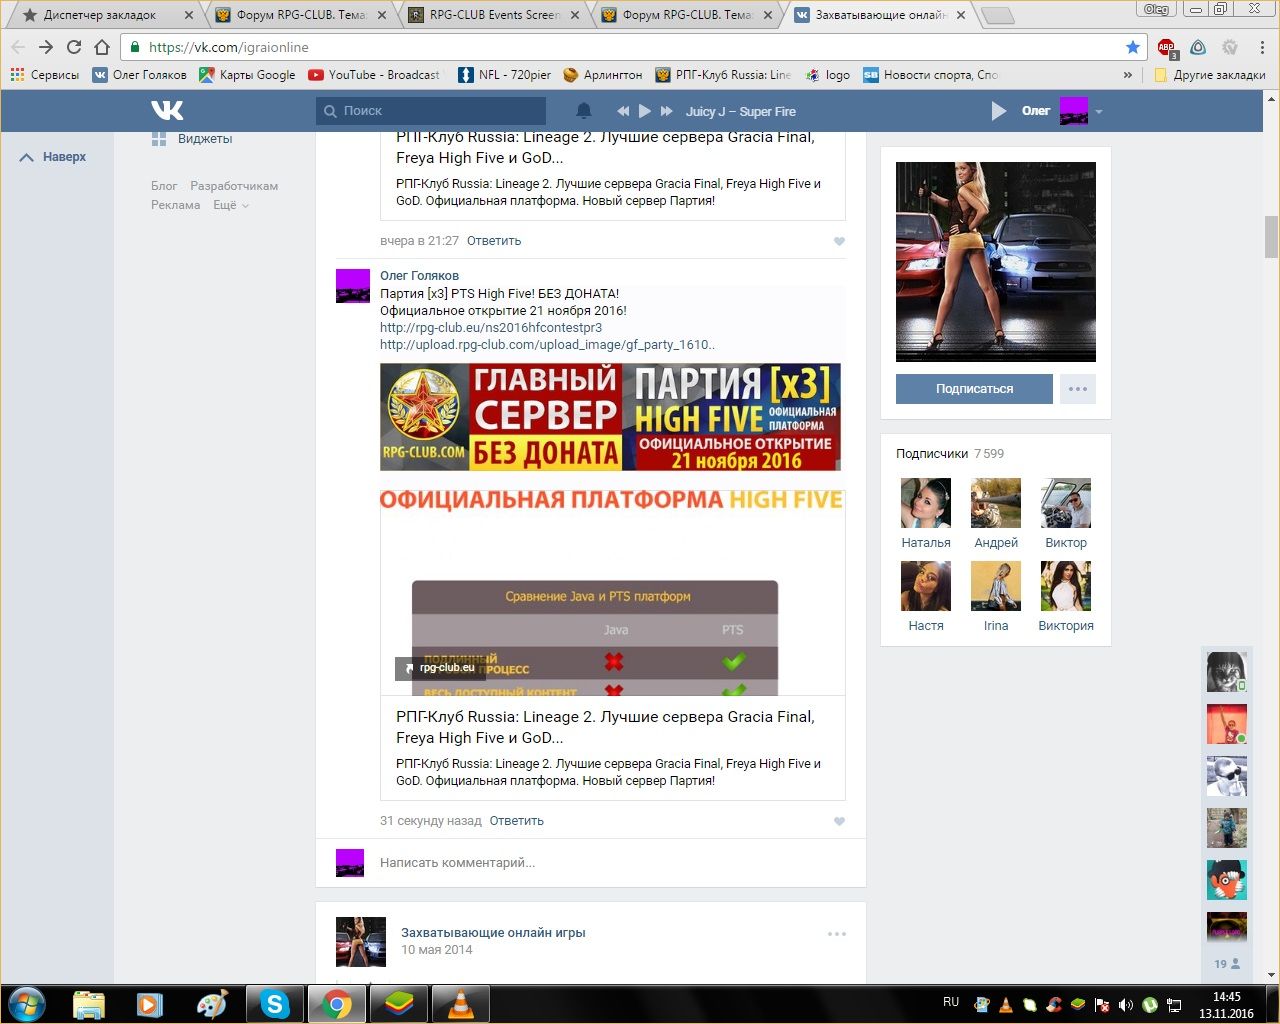Reload the page
The height and width of the screenshot is (1024, 1280).
tap(74, 47)
